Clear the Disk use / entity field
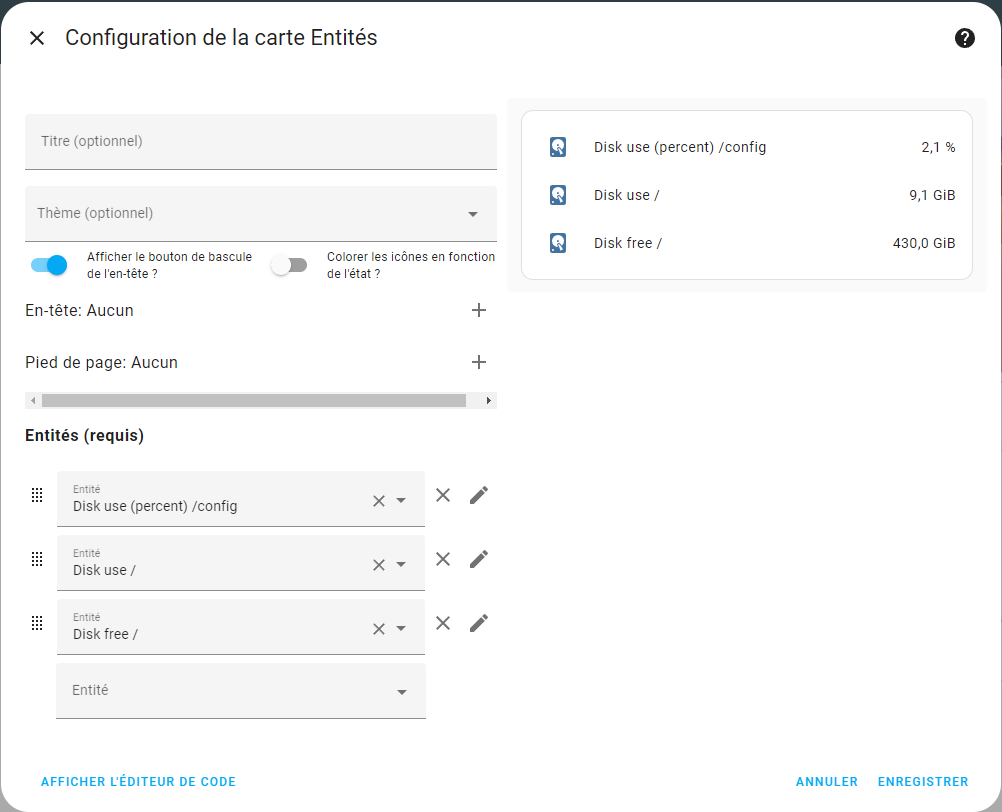This screenshot has width=1002, height=812. coord(379,565)
